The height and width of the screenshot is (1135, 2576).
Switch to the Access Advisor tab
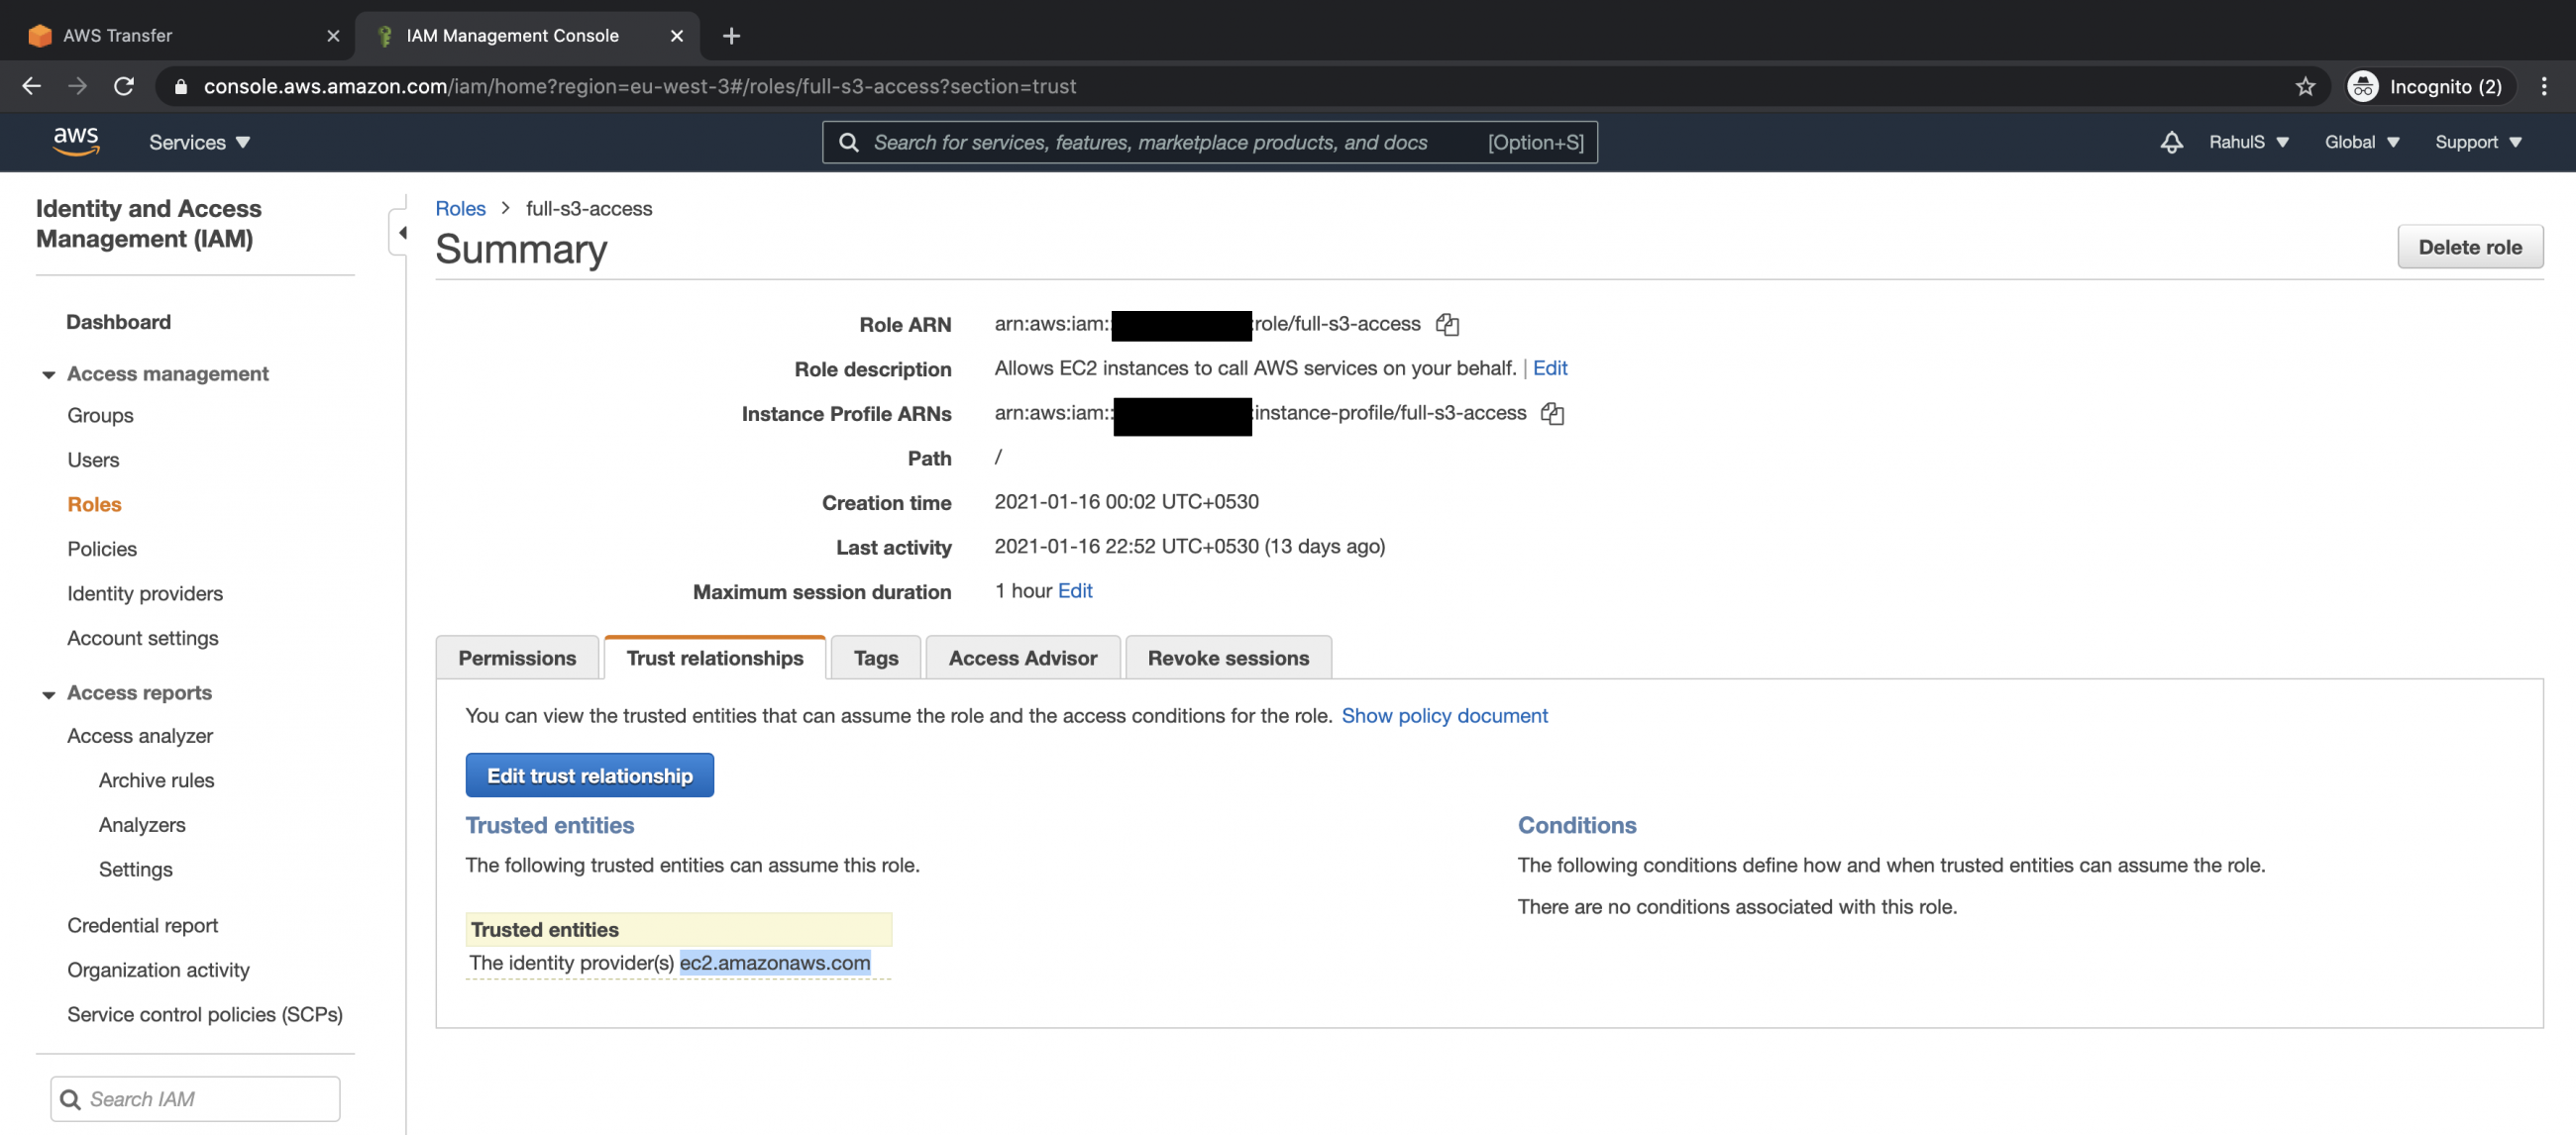click(1021, 657)
